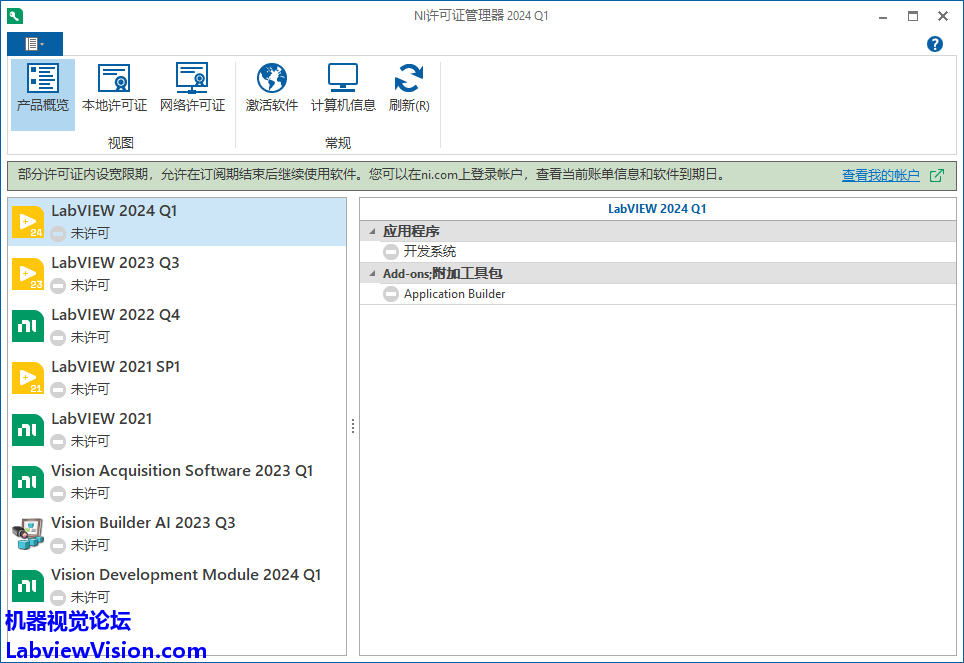Click the LabVIEW 2024 Q1 yellow product icon
The height and width of the screenshot is (663, 964).
click(x=28, y=221)
